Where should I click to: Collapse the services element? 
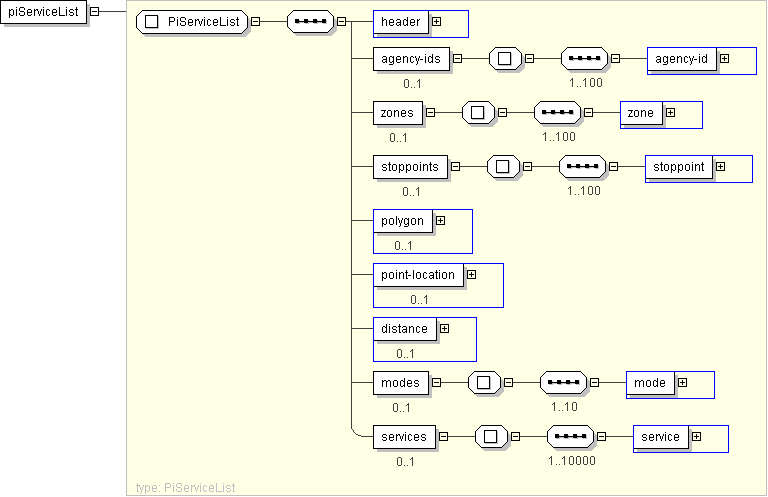click(x=443, y=436)
